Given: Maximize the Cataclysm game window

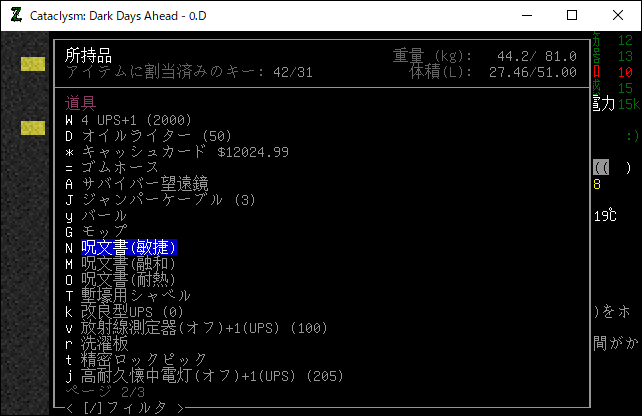Looking at the screenshot, I should tap(572, 15).
